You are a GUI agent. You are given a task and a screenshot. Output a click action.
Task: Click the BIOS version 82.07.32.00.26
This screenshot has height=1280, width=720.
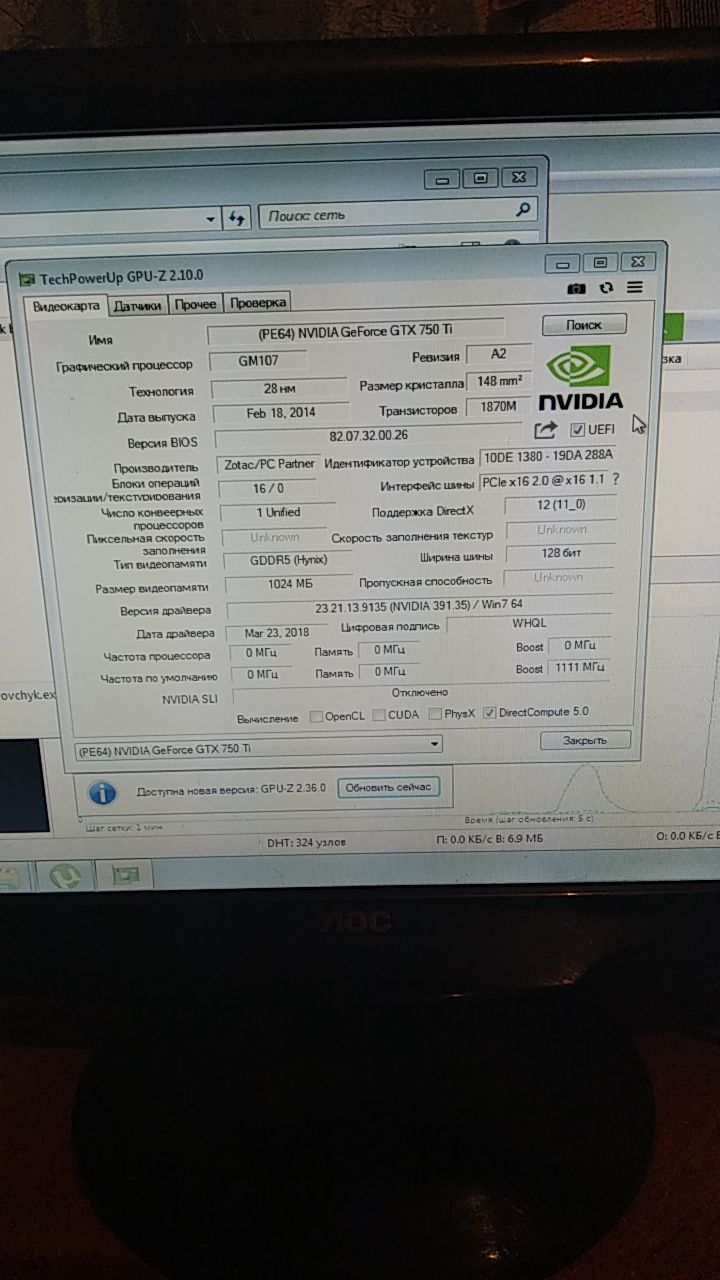pyautogui.click(x=368, y=436)
